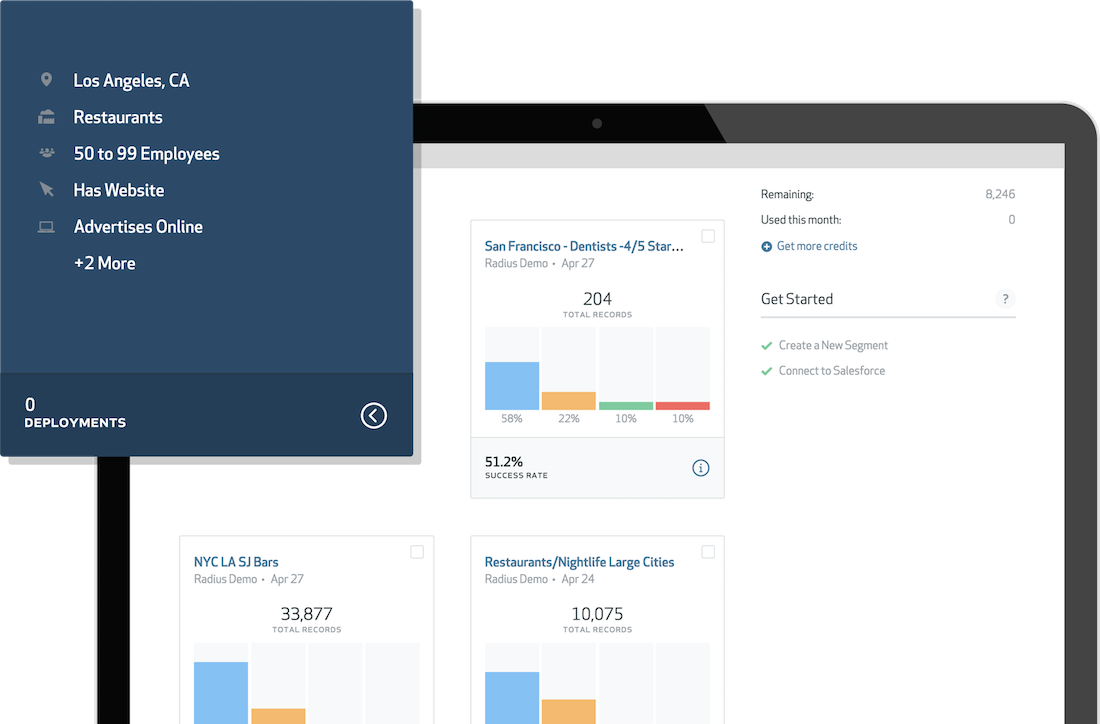Click the Los Angeles, CA criterion
1100x724 pixels.
click(x=131, y=81)
